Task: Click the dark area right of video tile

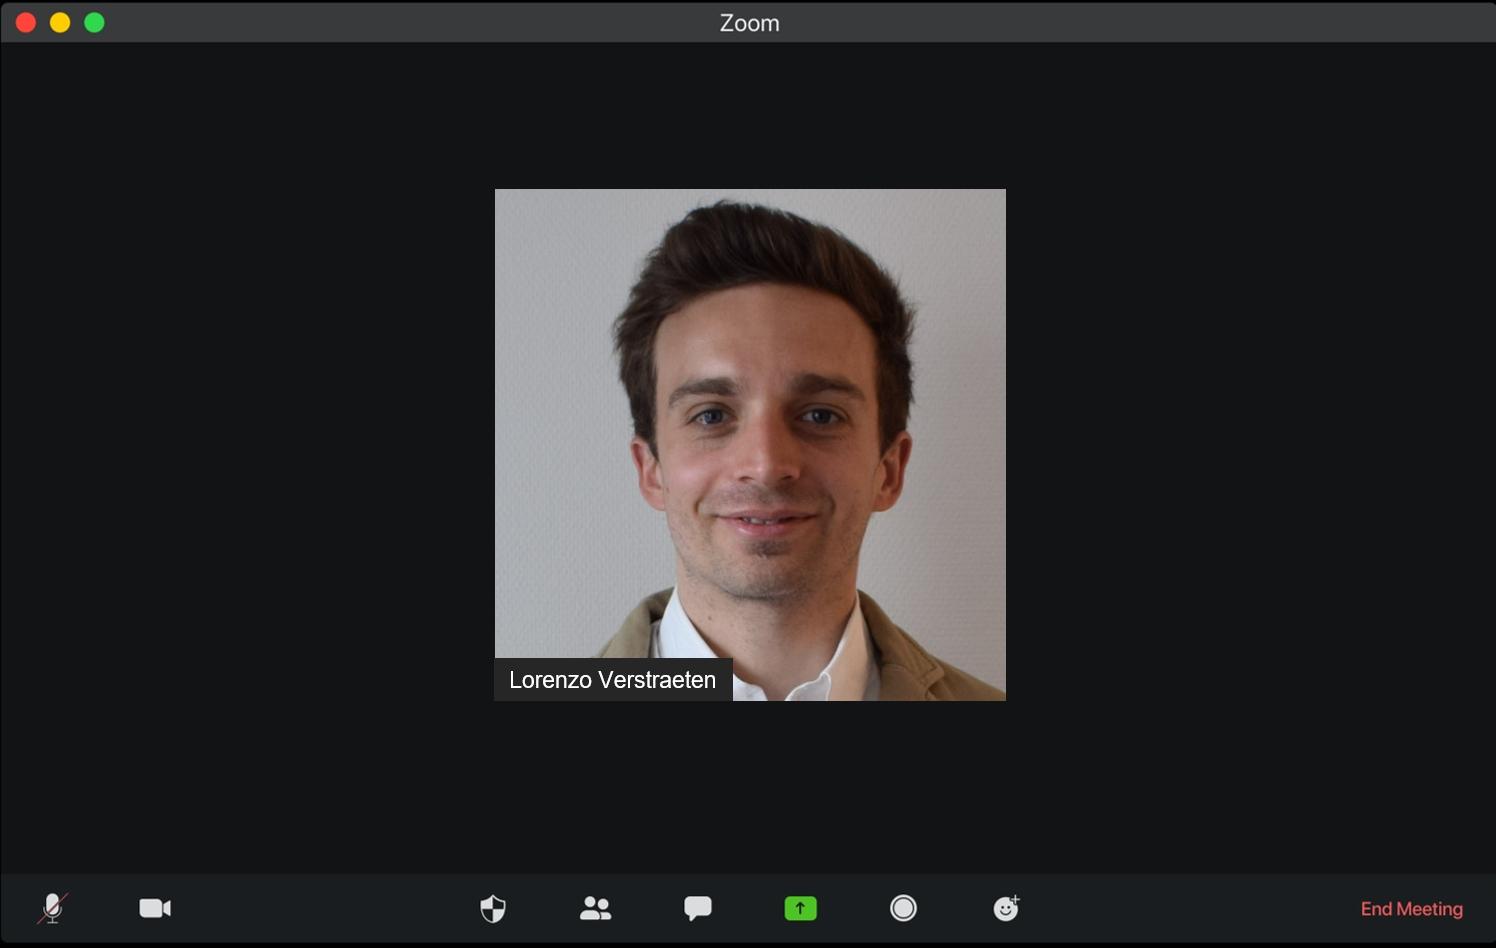Action: point(1250,450)
